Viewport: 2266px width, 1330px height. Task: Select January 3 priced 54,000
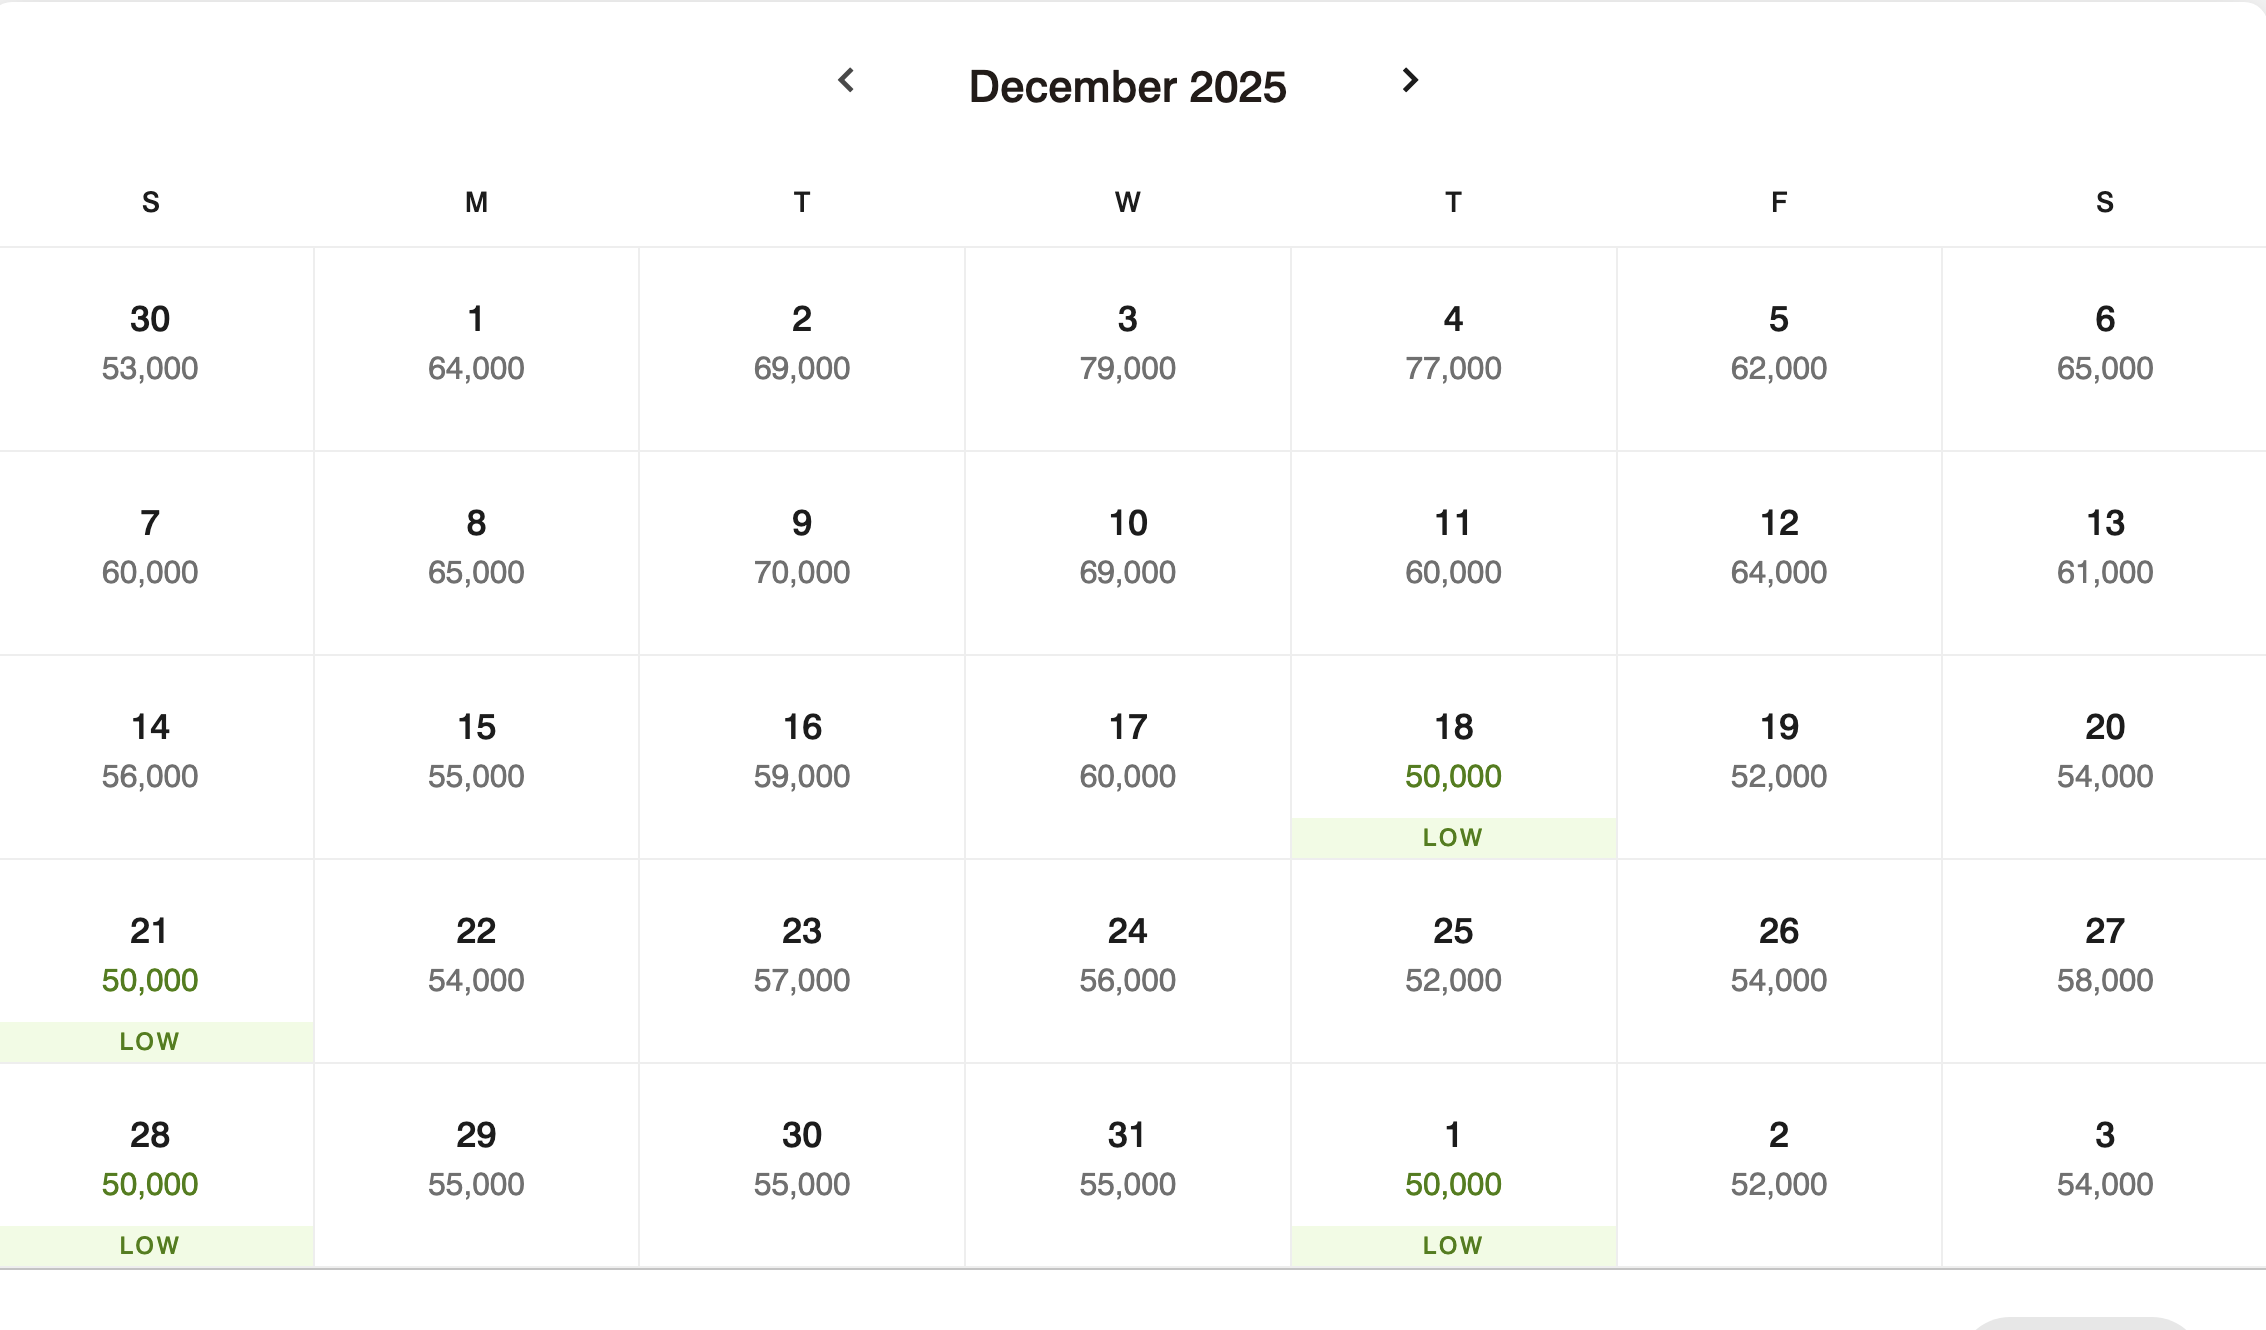click(x=2104, y=1165)
